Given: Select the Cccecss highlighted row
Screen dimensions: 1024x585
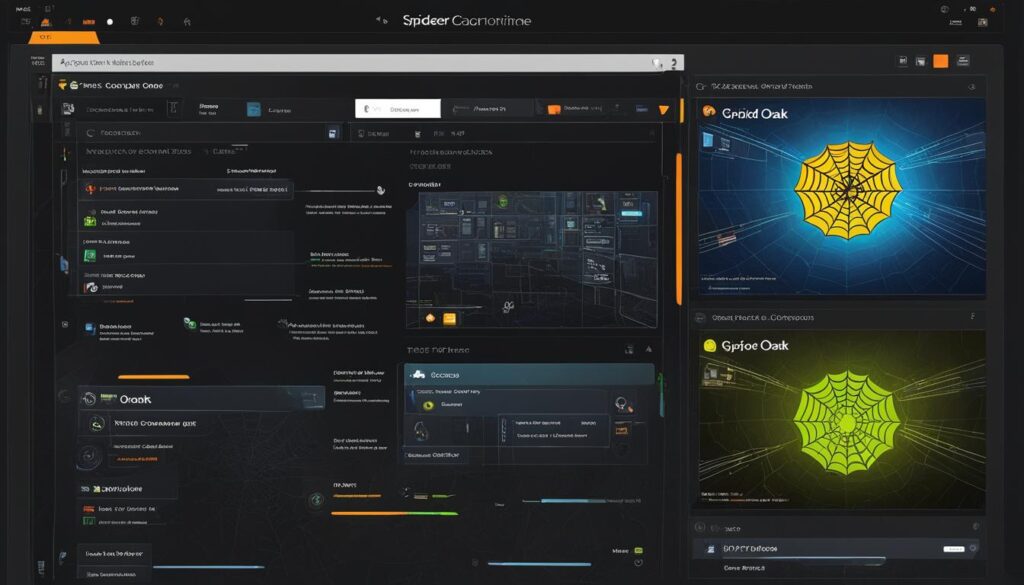Looking at the screenshot, I should click(529, 375).
